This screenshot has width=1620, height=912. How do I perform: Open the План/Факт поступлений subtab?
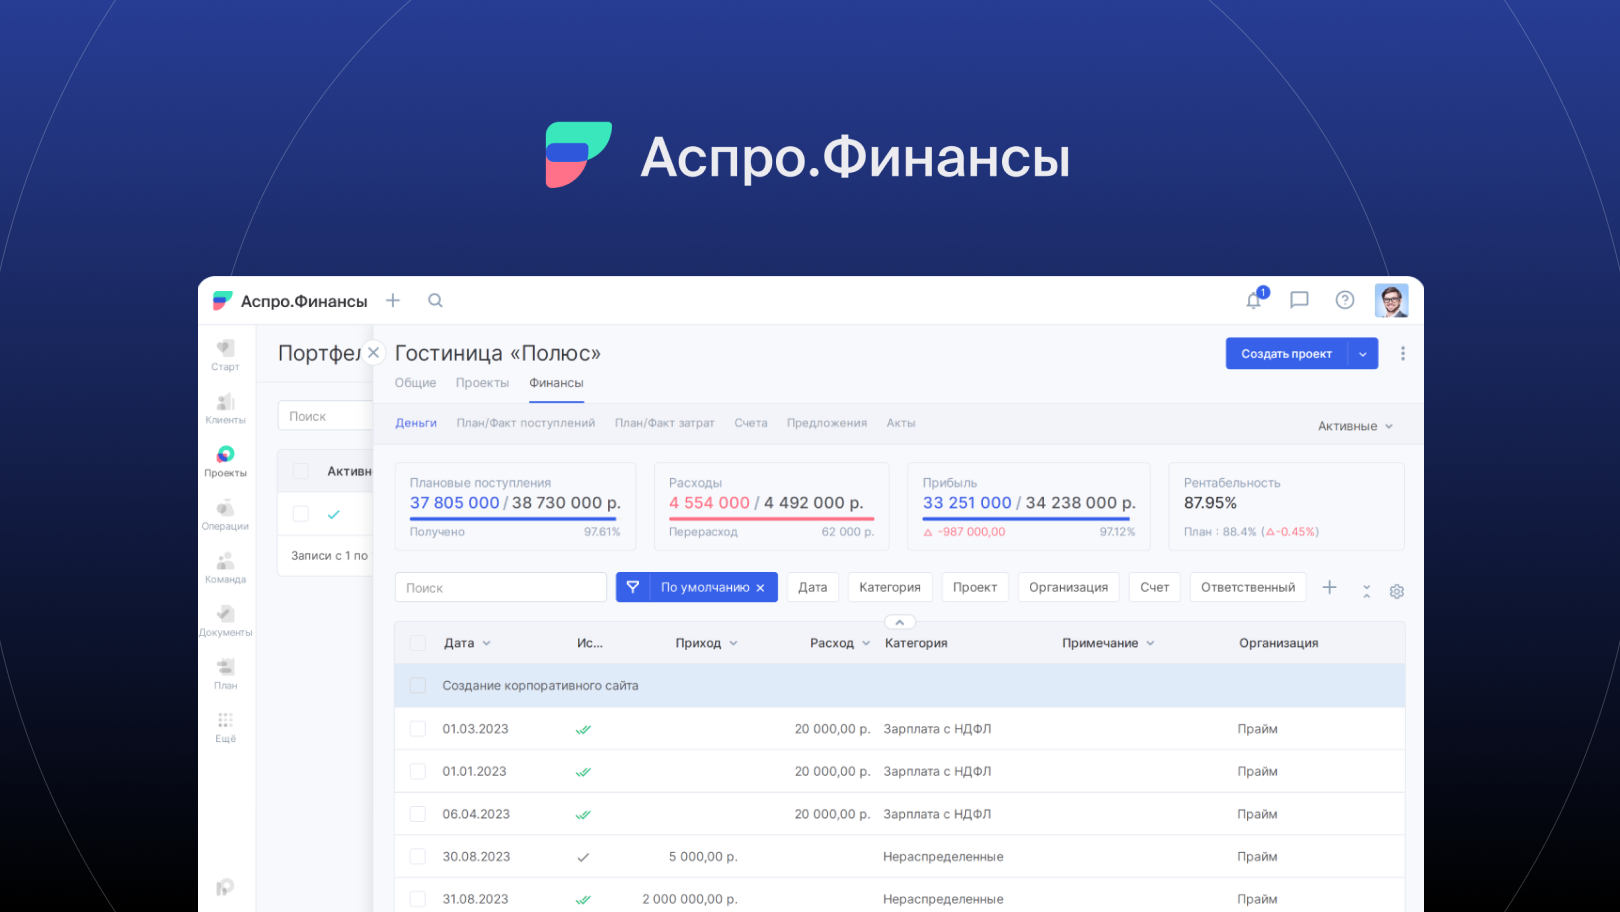pos(526,423)
